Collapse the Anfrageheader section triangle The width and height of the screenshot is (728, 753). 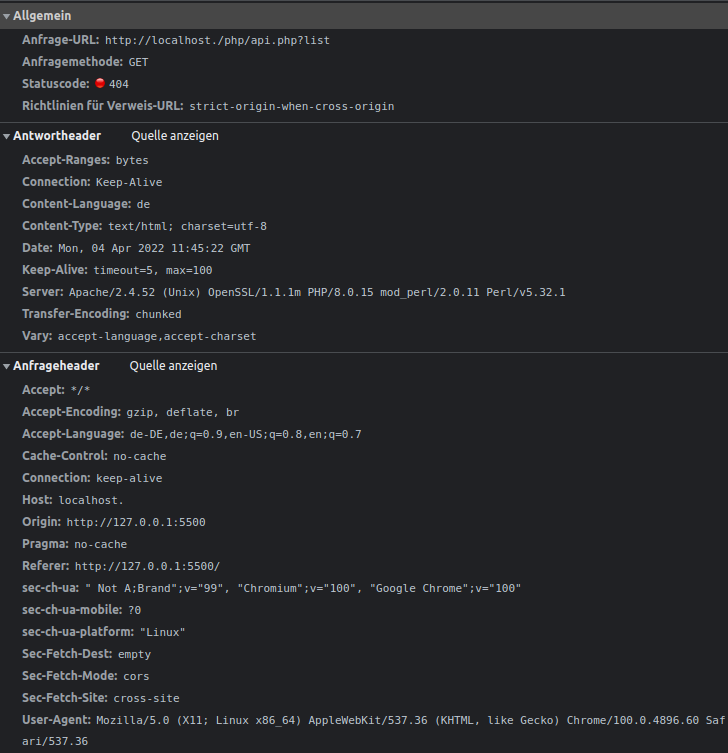(6, 366)
